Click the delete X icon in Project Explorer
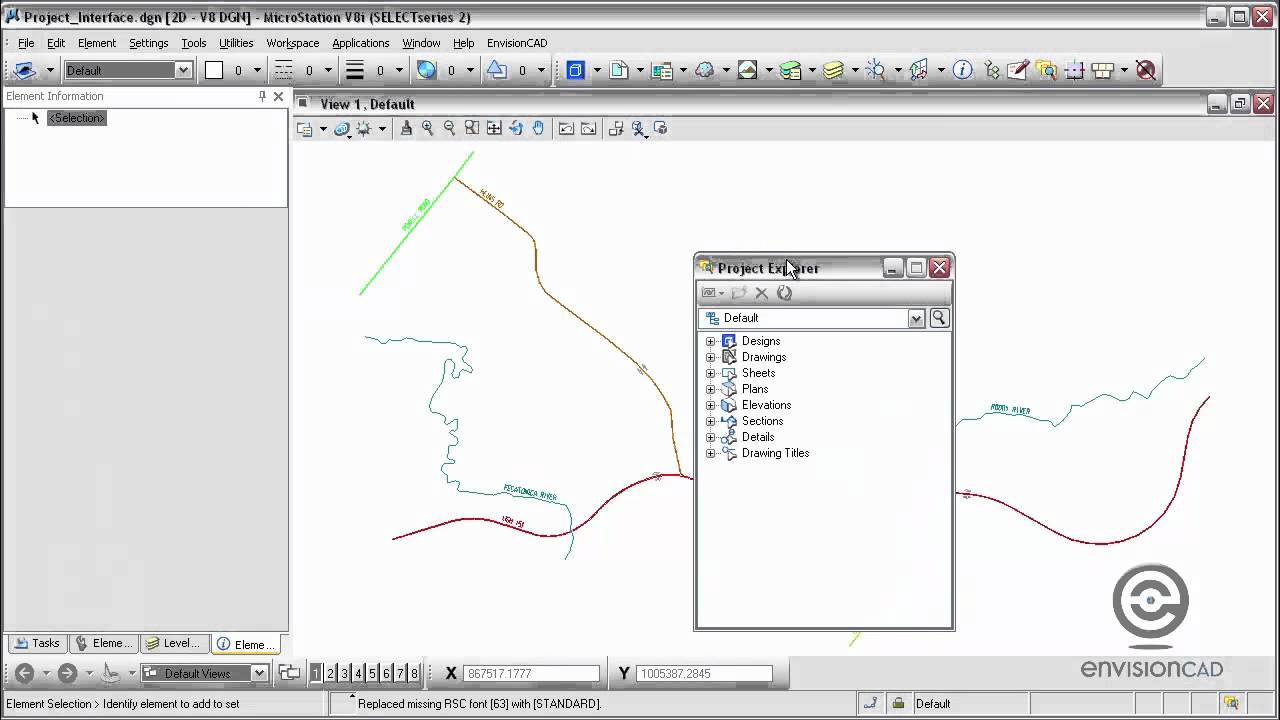Viewport: 1280px width, 720px height. coord(761,293)
